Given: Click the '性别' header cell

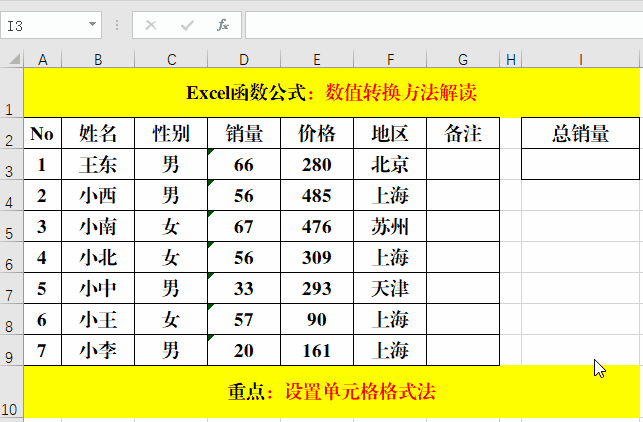Looking at the screenshot, I should 171,133.
